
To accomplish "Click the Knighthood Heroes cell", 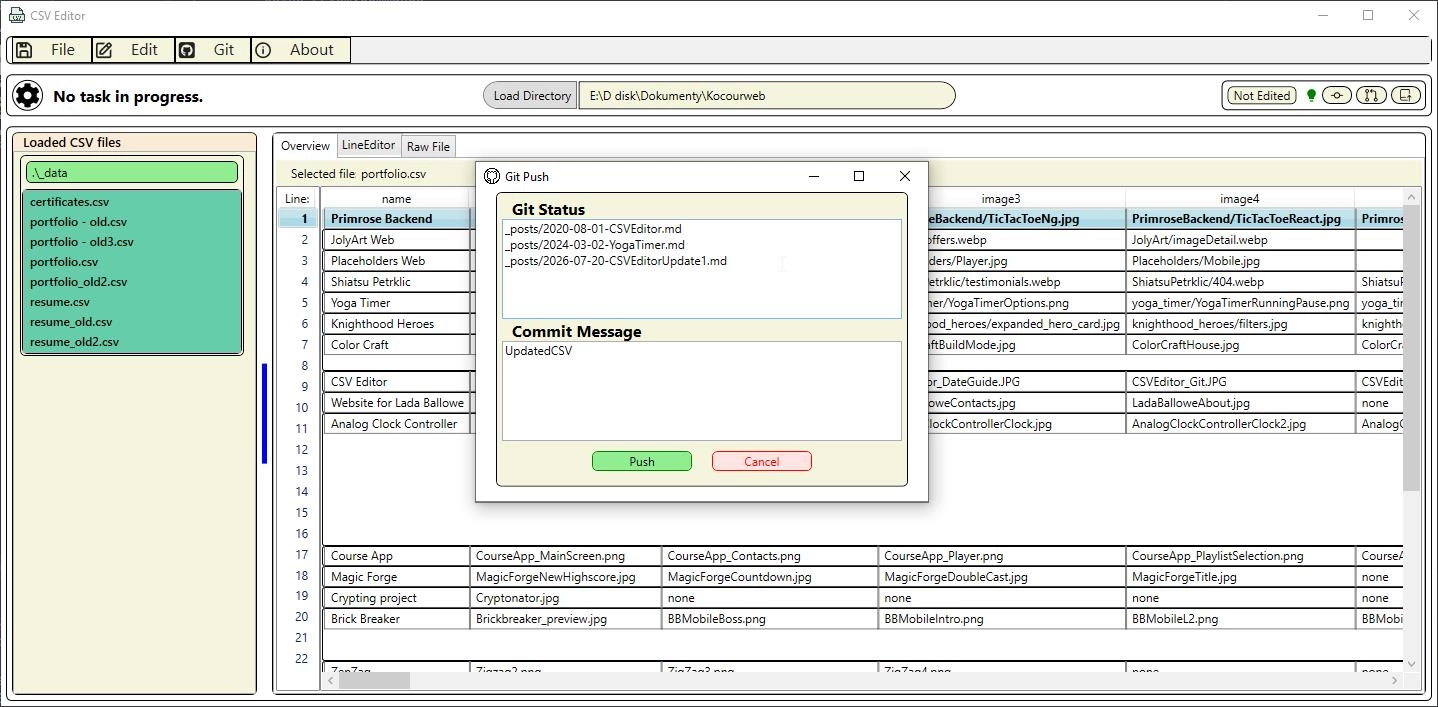I will (x=397, y=324).
